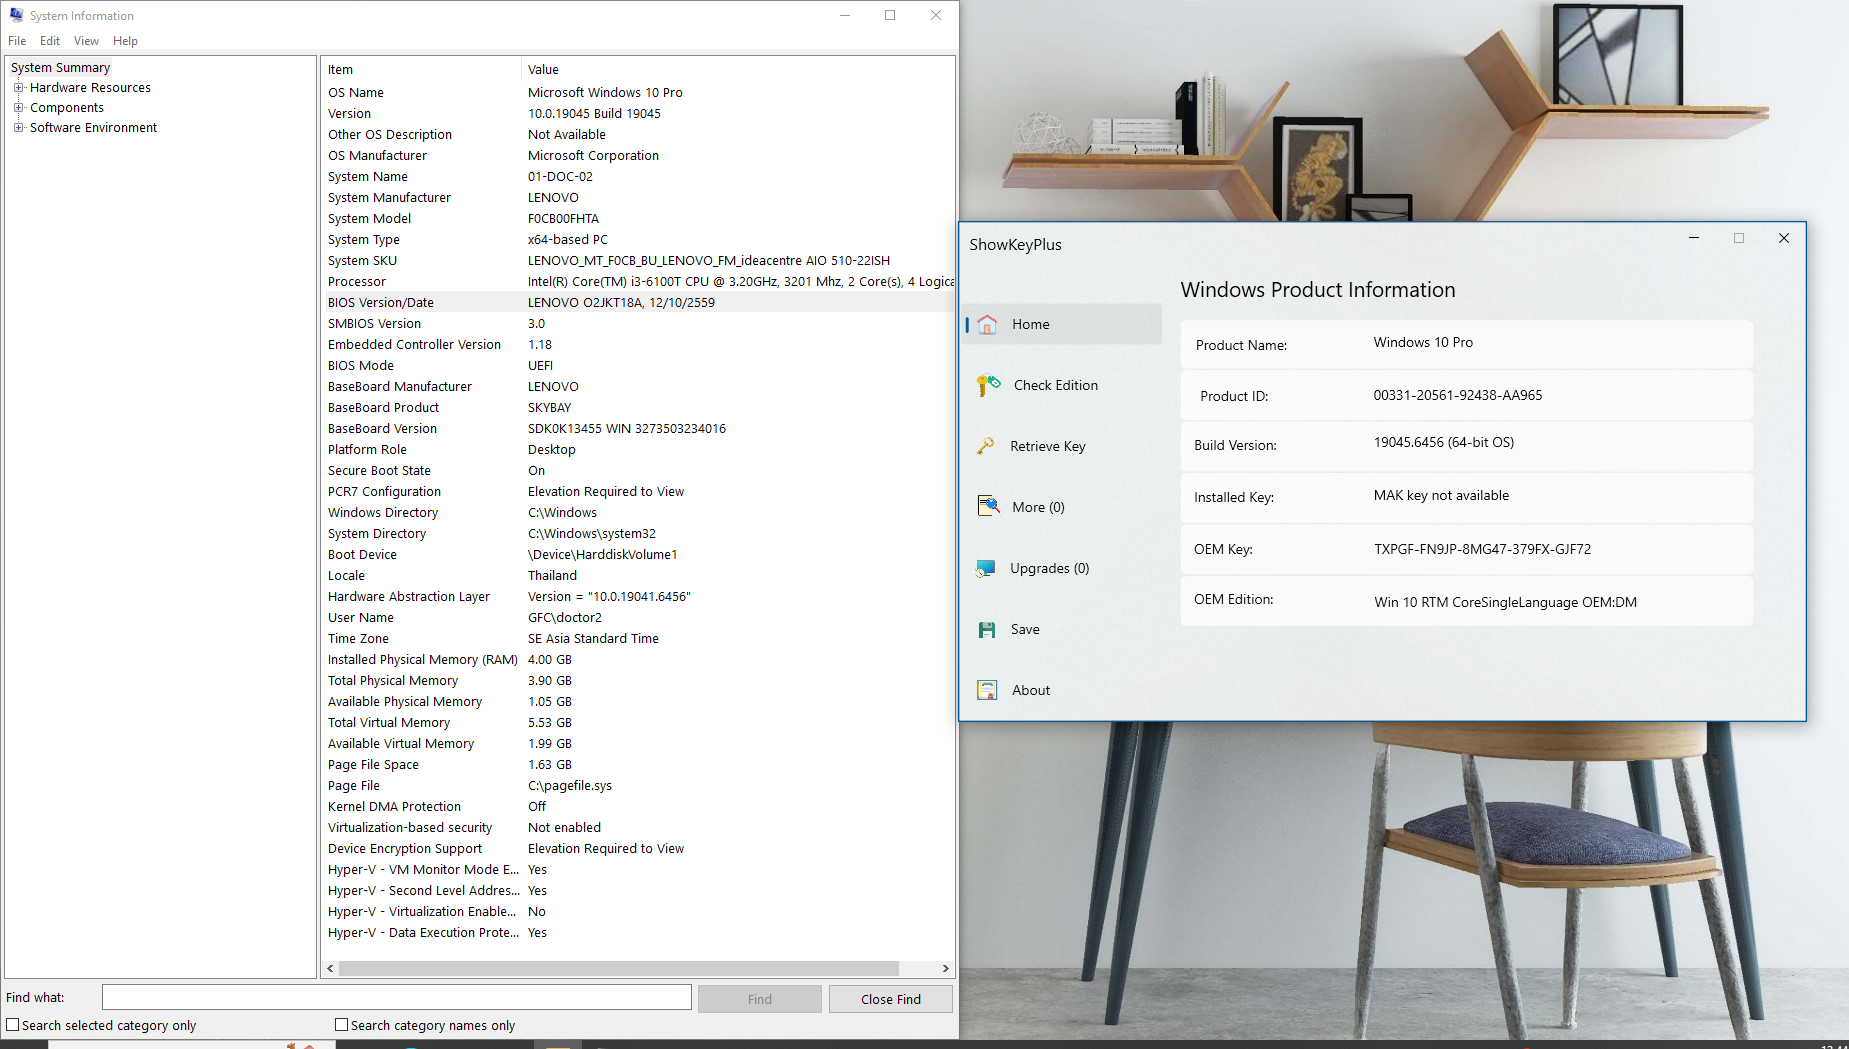The height and width of the screenshot is (1049, 1849).
Task: Maximize the ShowKeyPlus window
Action: (1739, 238)
